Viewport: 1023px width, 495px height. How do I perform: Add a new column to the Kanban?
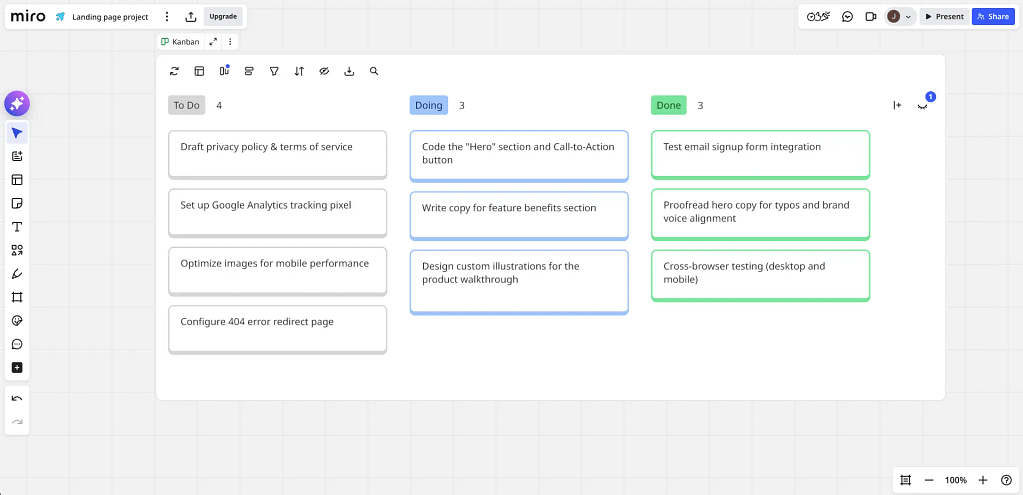point(897,105)
